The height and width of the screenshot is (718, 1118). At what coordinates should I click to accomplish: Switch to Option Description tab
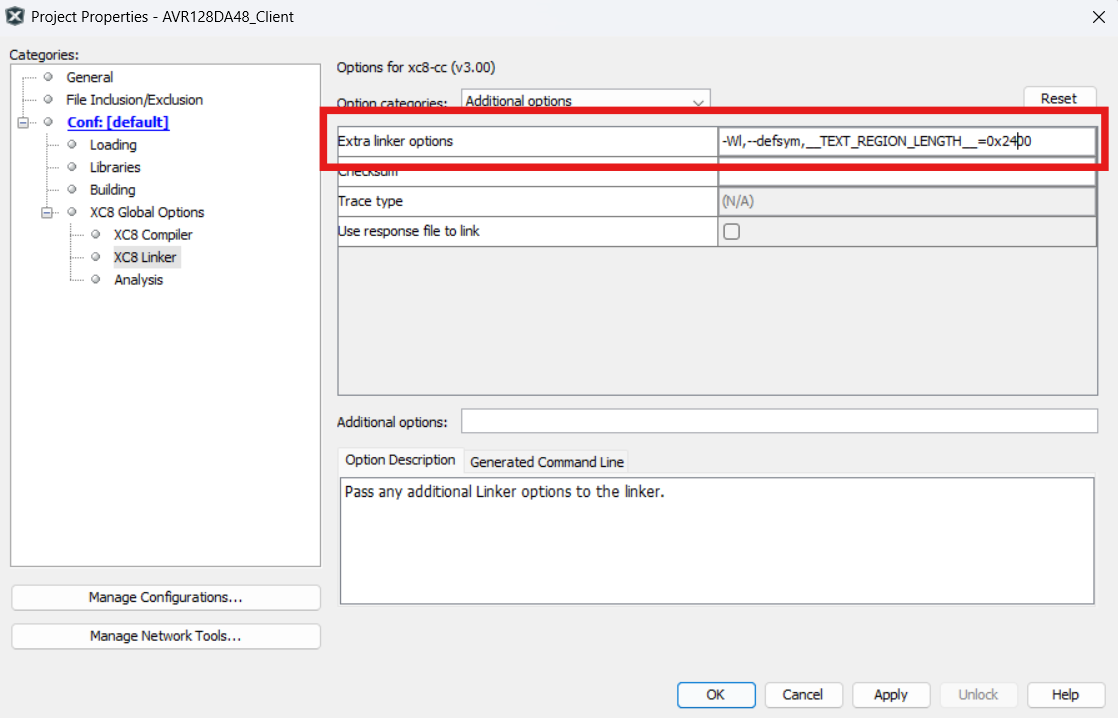pyautogui.click(x=400, y=460)
